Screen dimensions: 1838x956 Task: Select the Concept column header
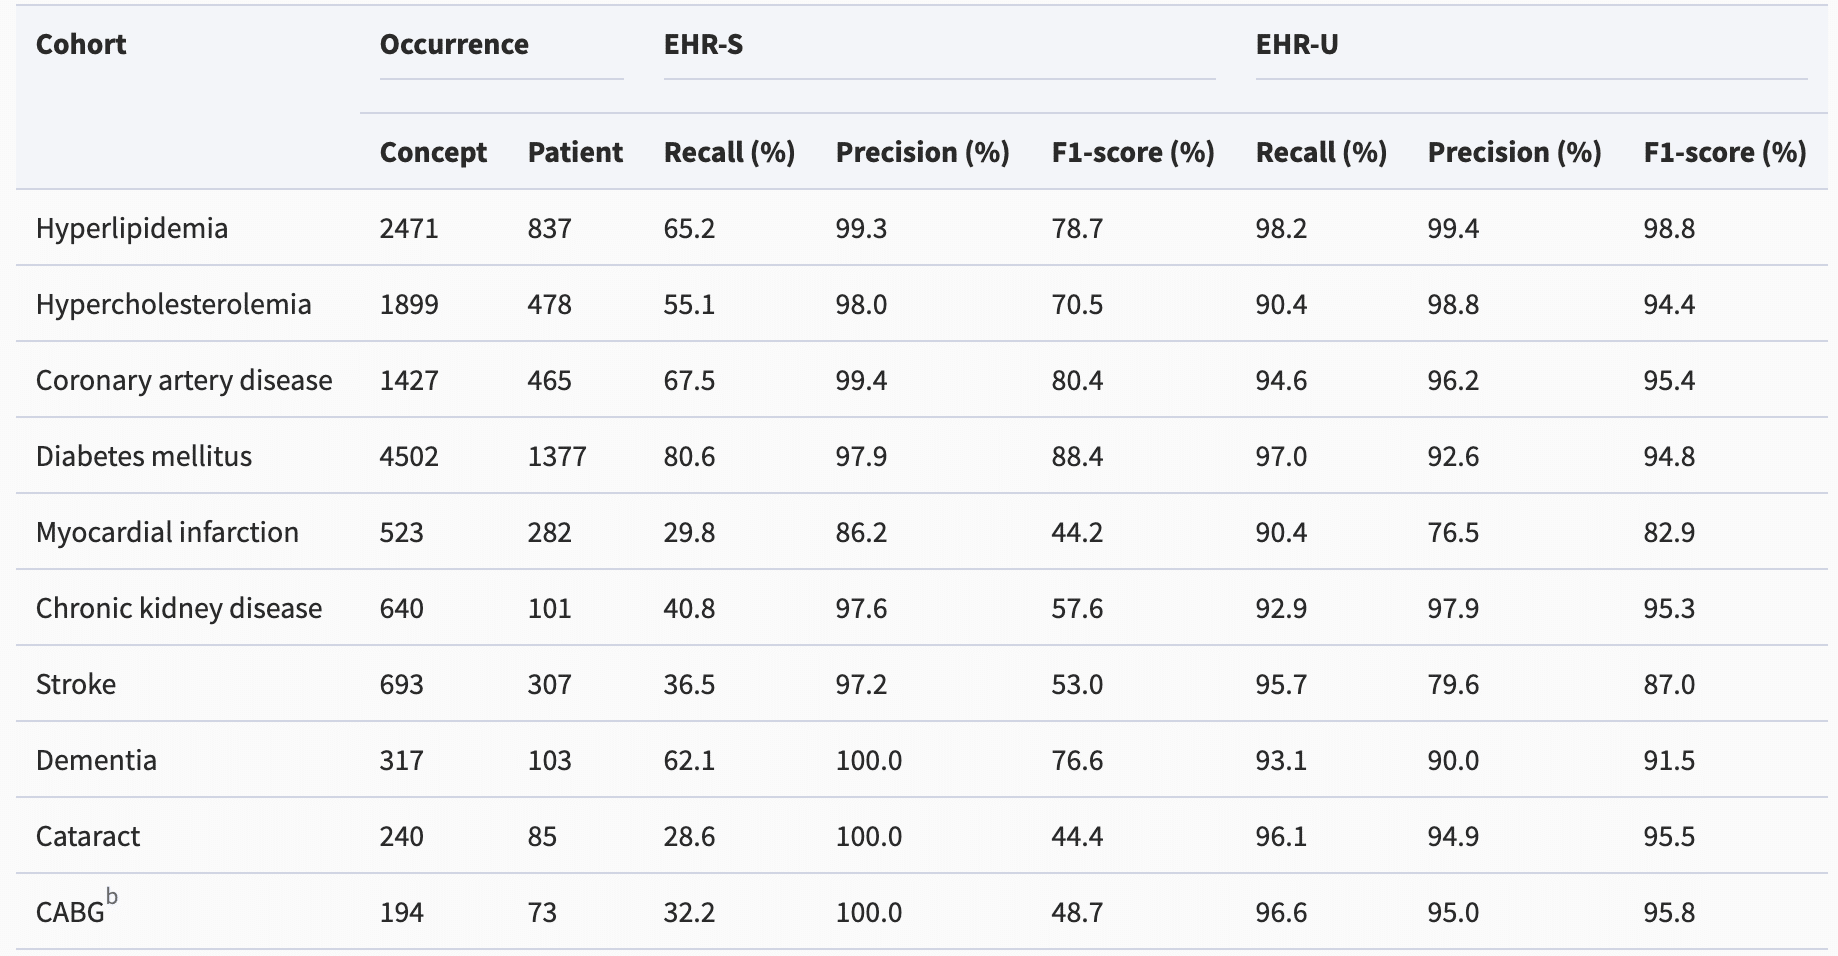433,152
